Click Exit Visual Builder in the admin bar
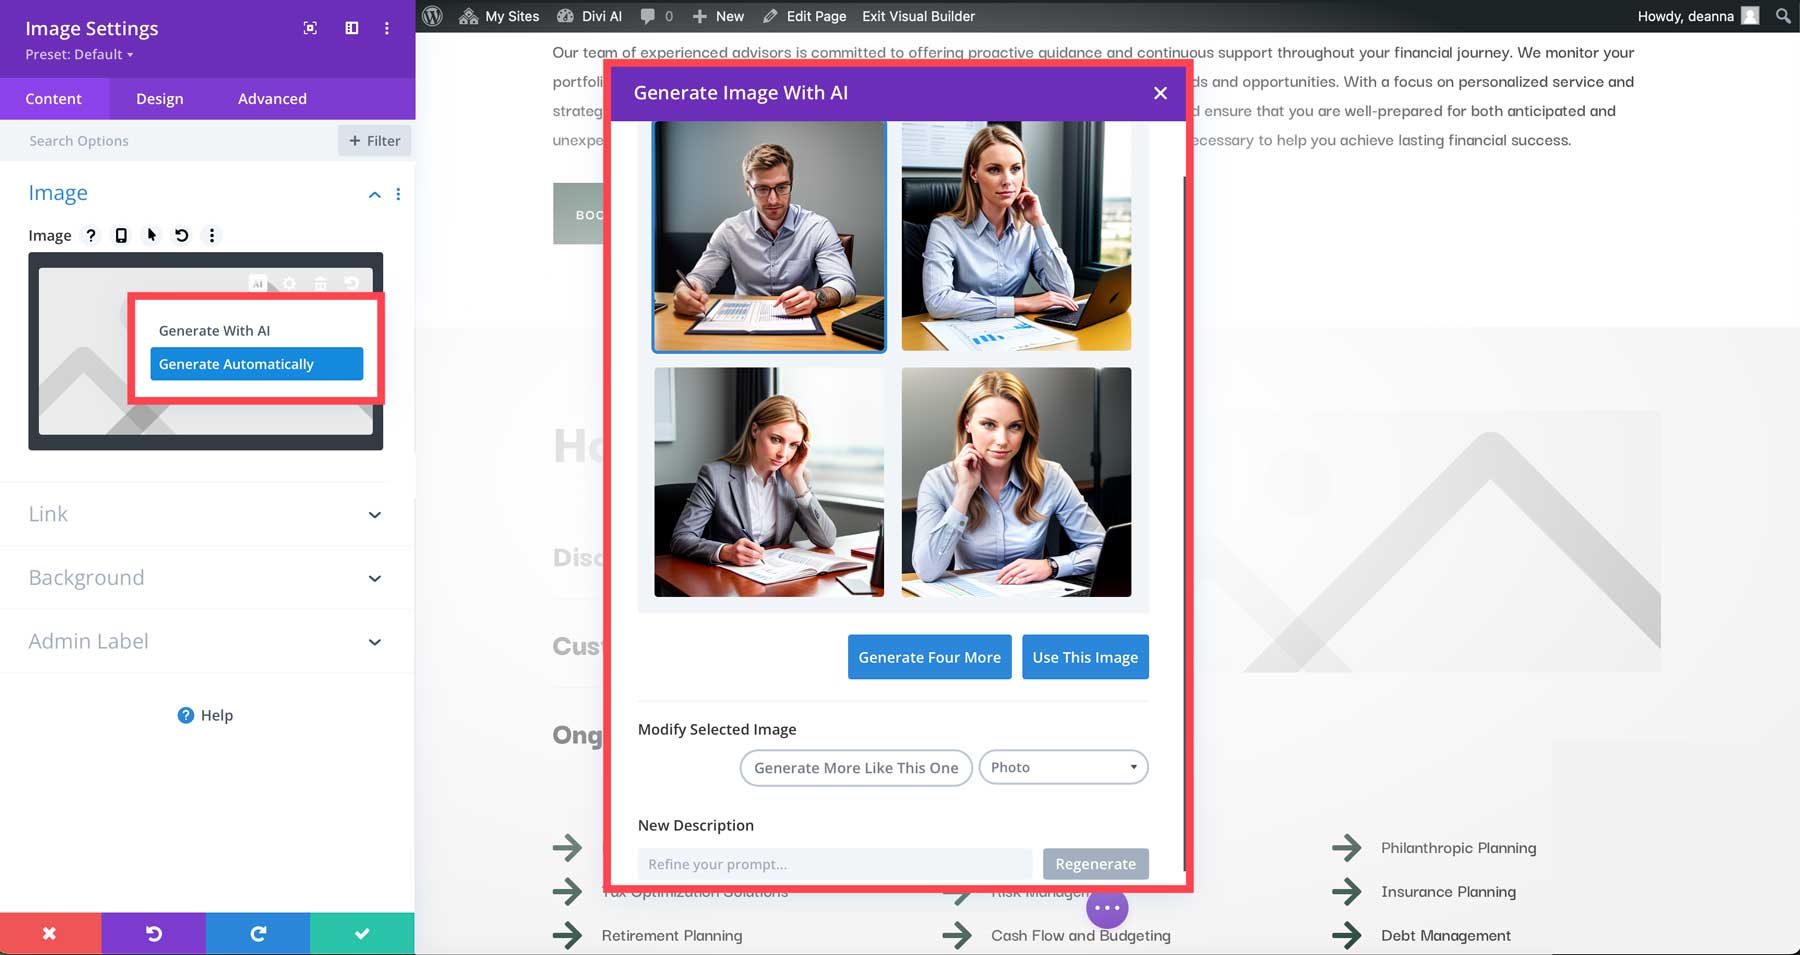This screenshot has width=1800, height=955. tap(918, 16)
